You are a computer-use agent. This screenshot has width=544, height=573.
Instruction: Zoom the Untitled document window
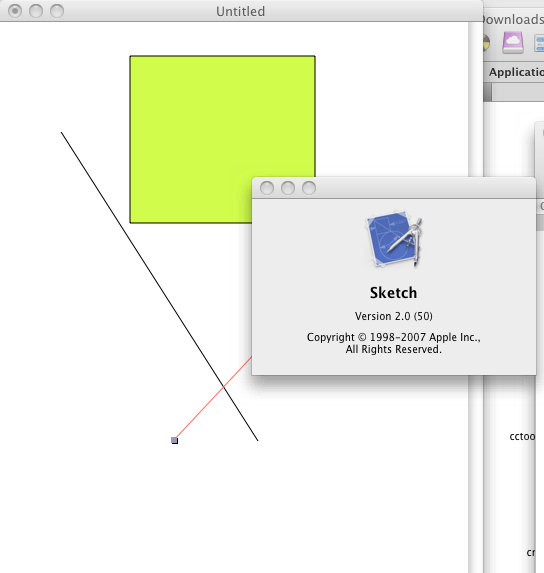click(x=57, y=11)
